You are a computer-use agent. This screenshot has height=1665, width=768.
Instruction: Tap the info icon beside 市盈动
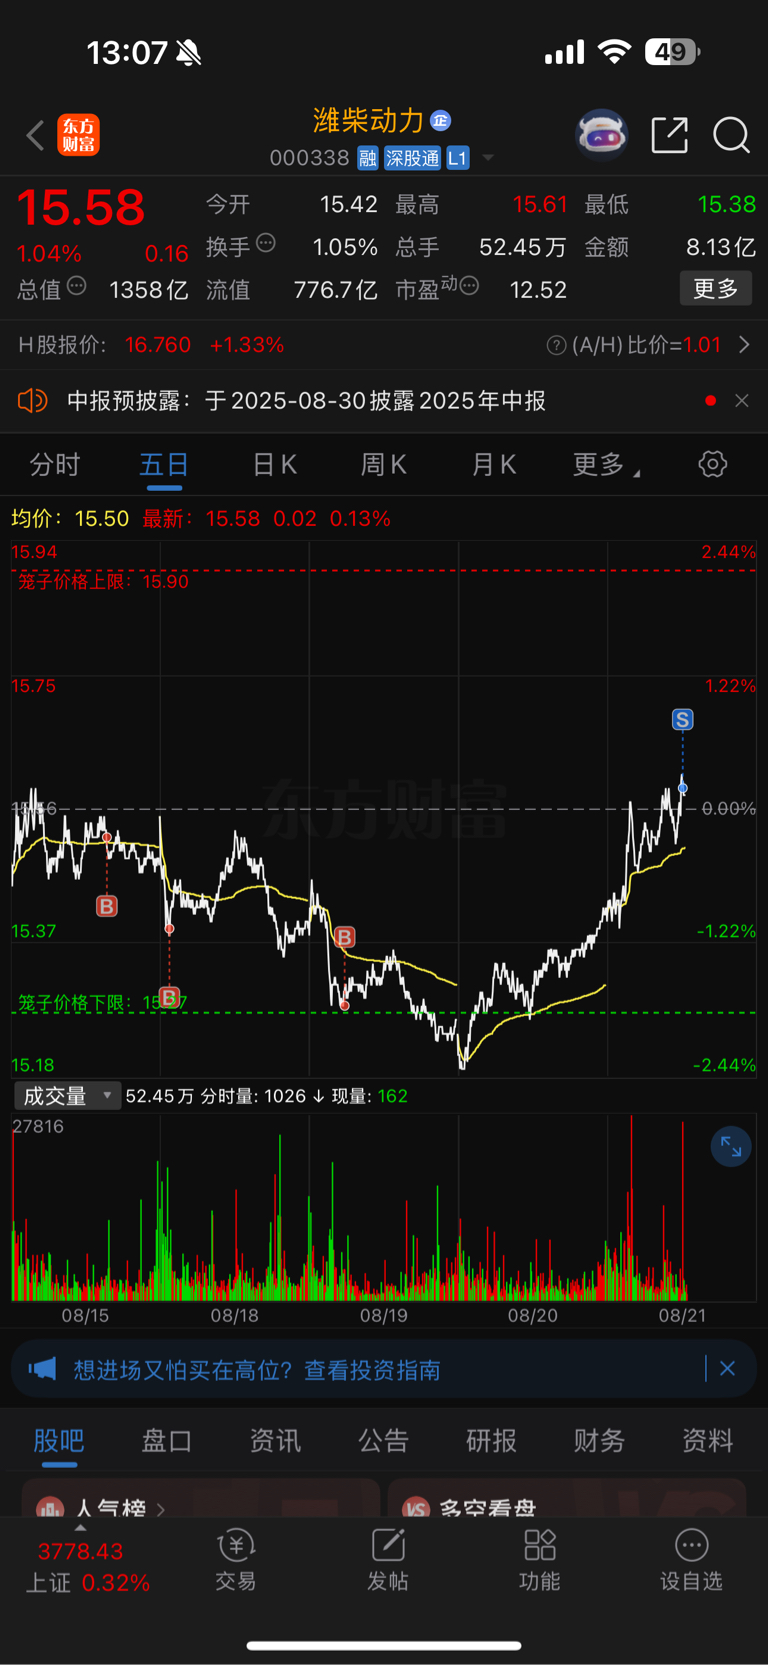(469, 286)
